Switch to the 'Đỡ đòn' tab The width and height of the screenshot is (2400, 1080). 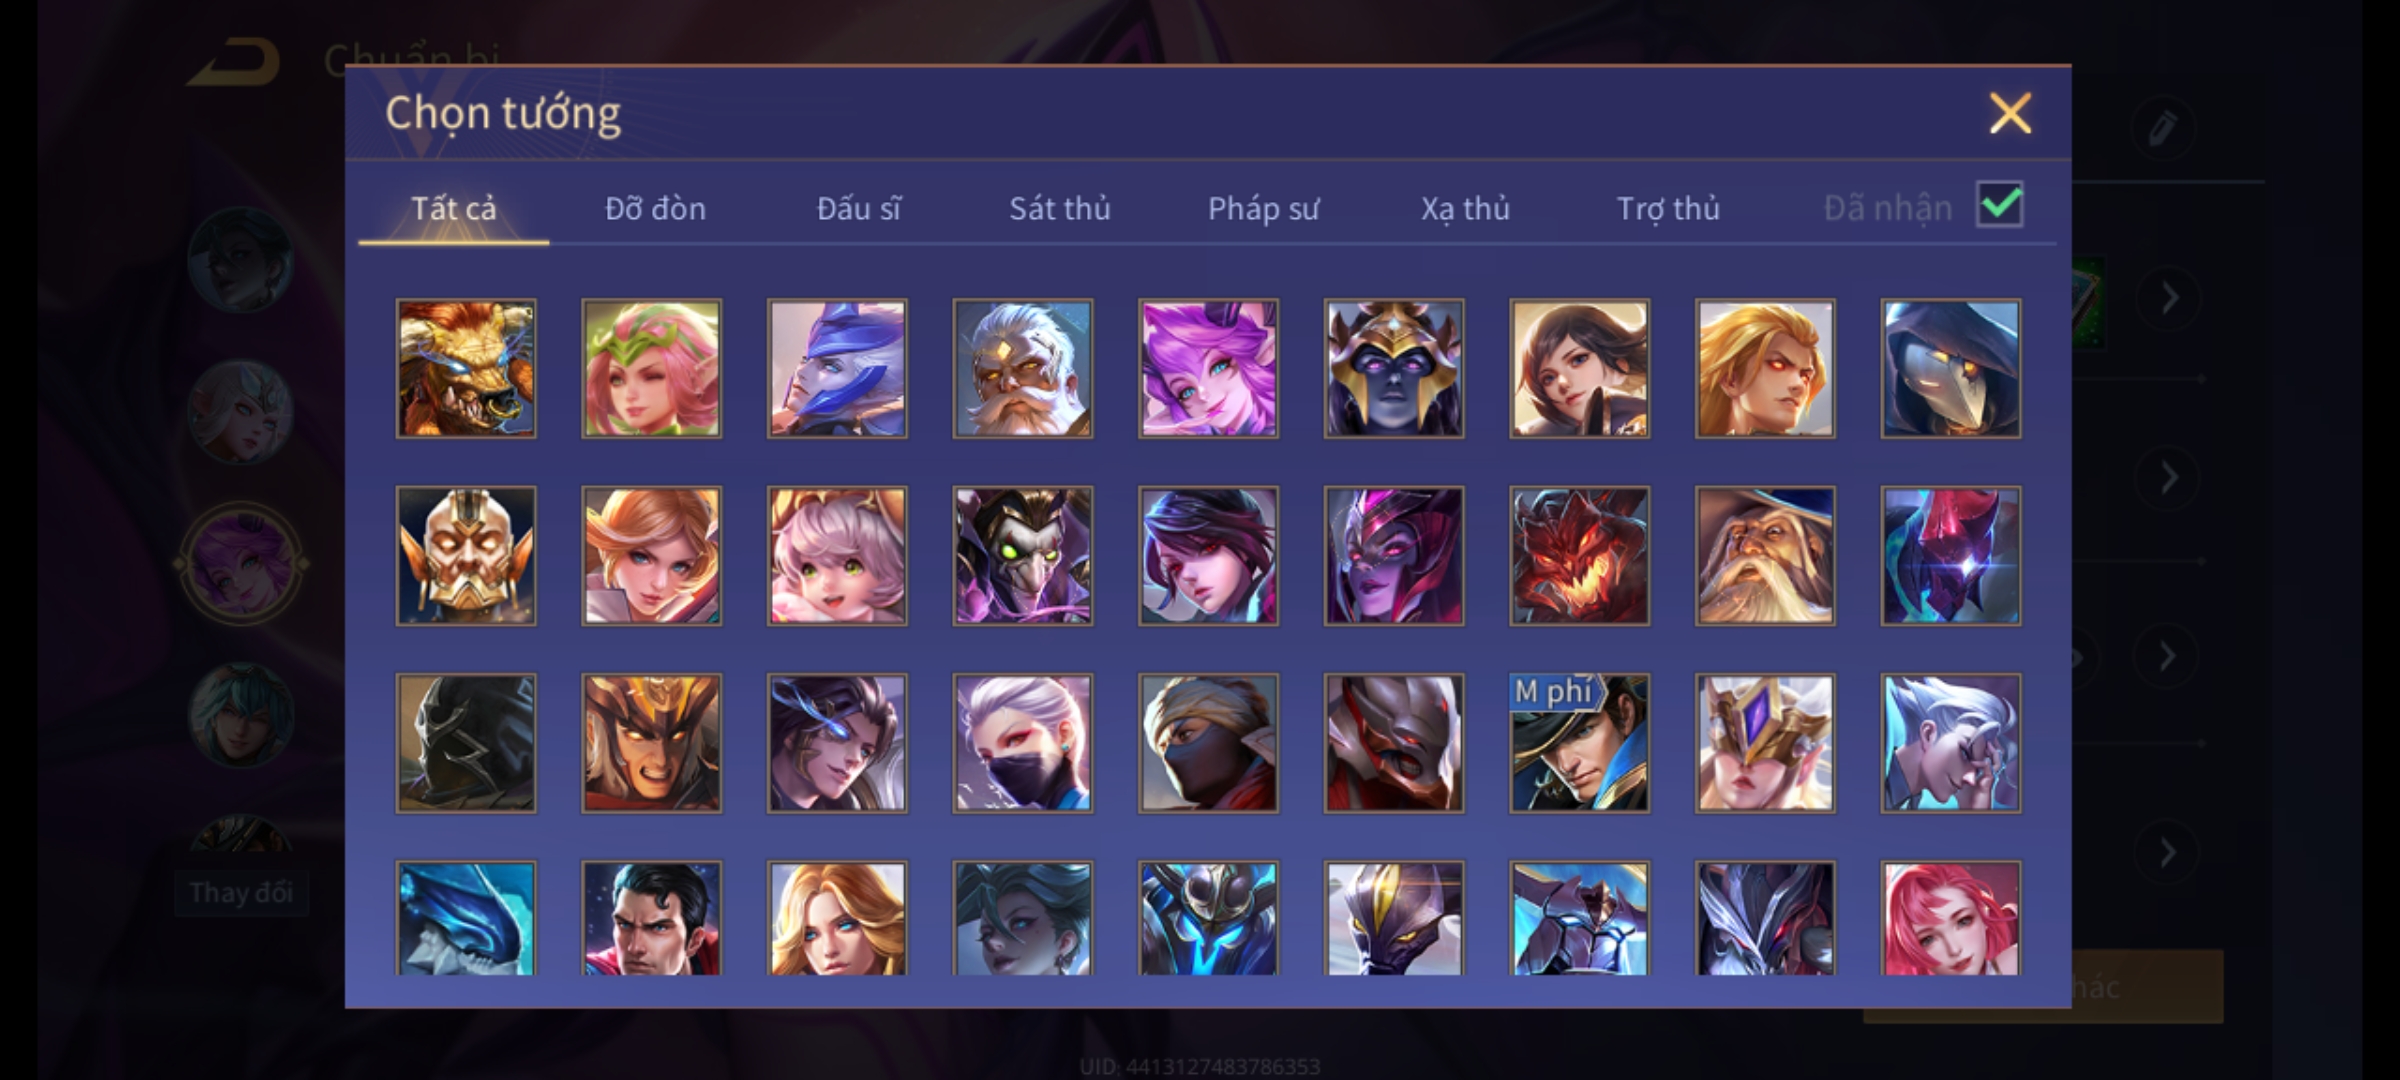click(x=655, y=208)
